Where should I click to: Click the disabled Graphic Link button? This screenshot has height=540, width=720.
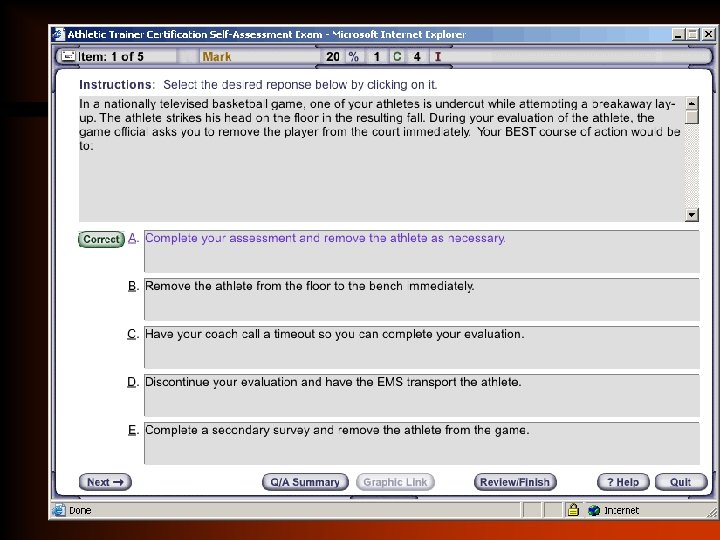point(395,482)
